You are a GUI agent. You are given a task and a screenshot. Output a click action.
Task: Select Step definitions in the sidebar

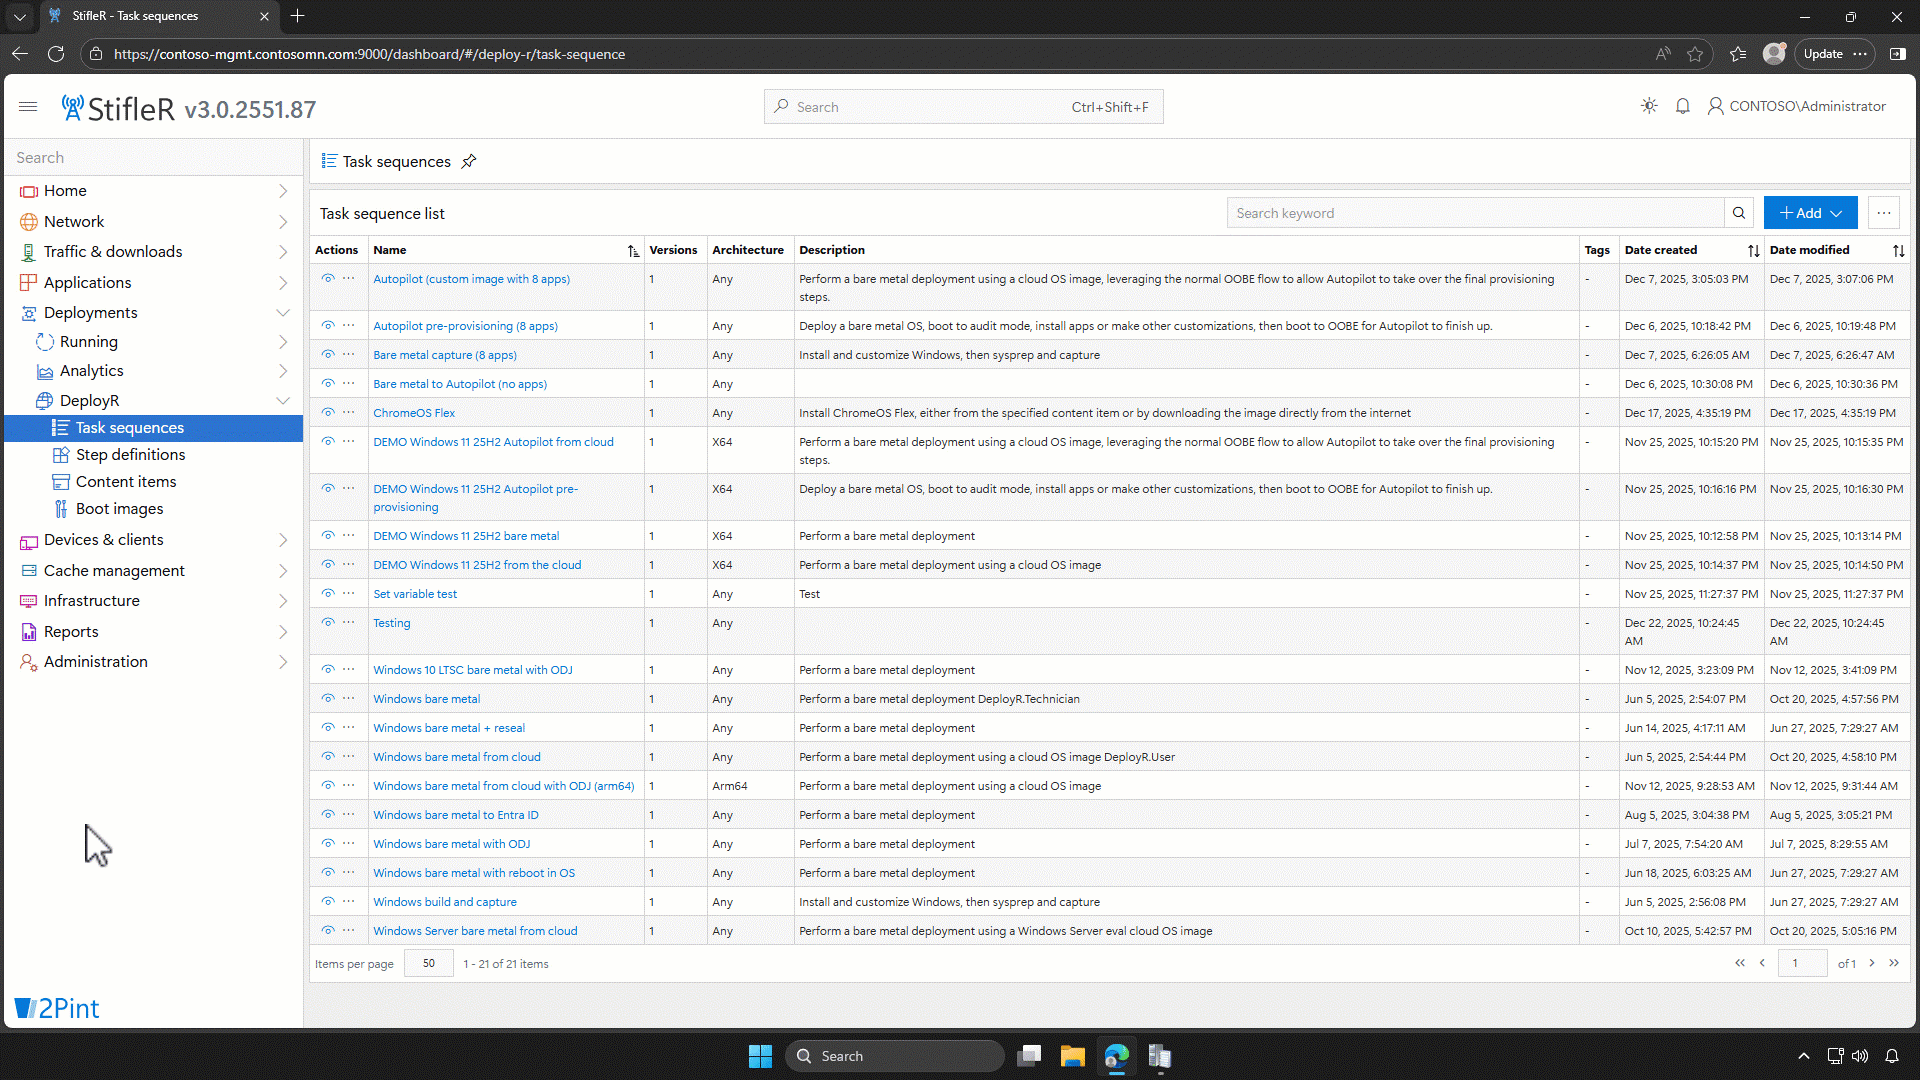click(x=130, y=455)
